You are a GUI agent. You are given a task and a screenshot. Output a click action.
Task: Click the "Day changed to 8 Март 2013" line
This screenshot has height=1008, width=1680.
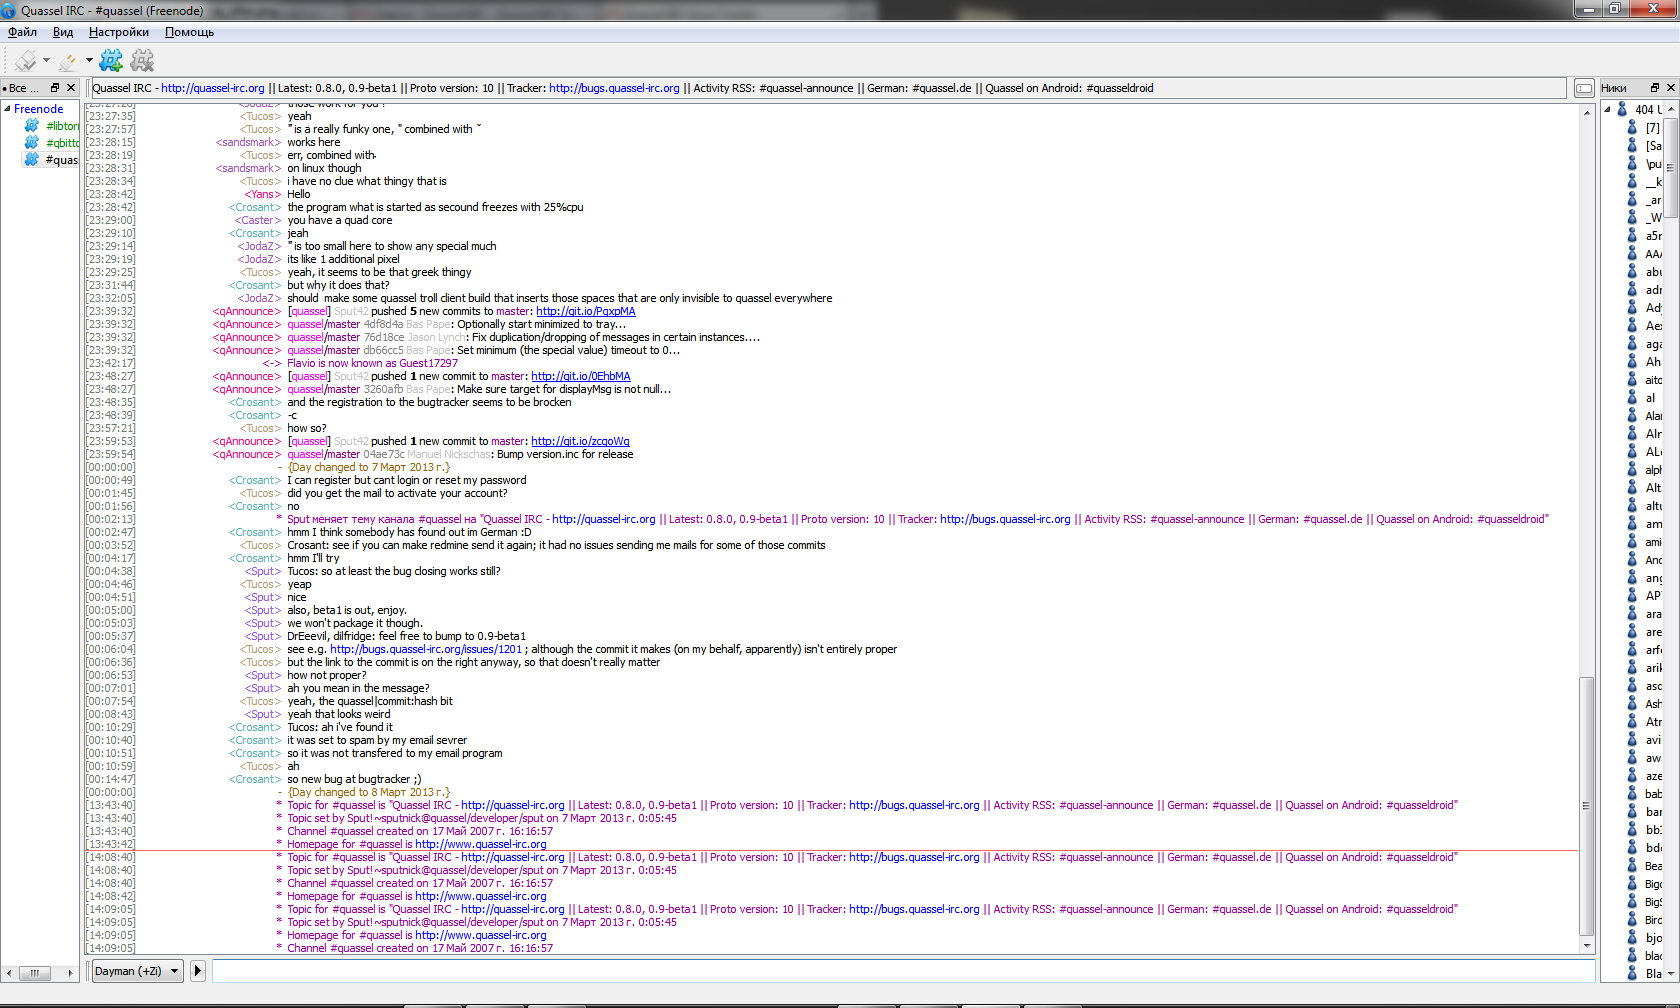[x=369, y=792]
